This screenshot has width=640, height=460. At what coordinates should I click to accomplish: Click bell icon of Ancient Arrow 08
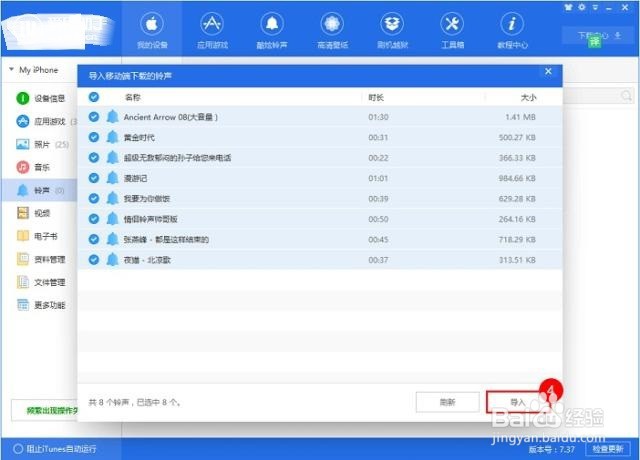[x=112, y=117]
